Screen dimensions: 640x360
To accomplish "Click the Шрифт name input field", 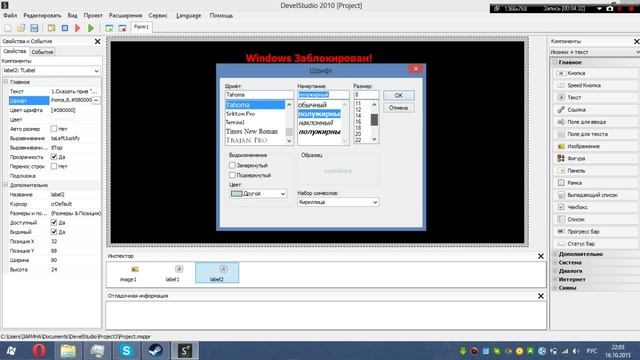I will coord(259,95).
